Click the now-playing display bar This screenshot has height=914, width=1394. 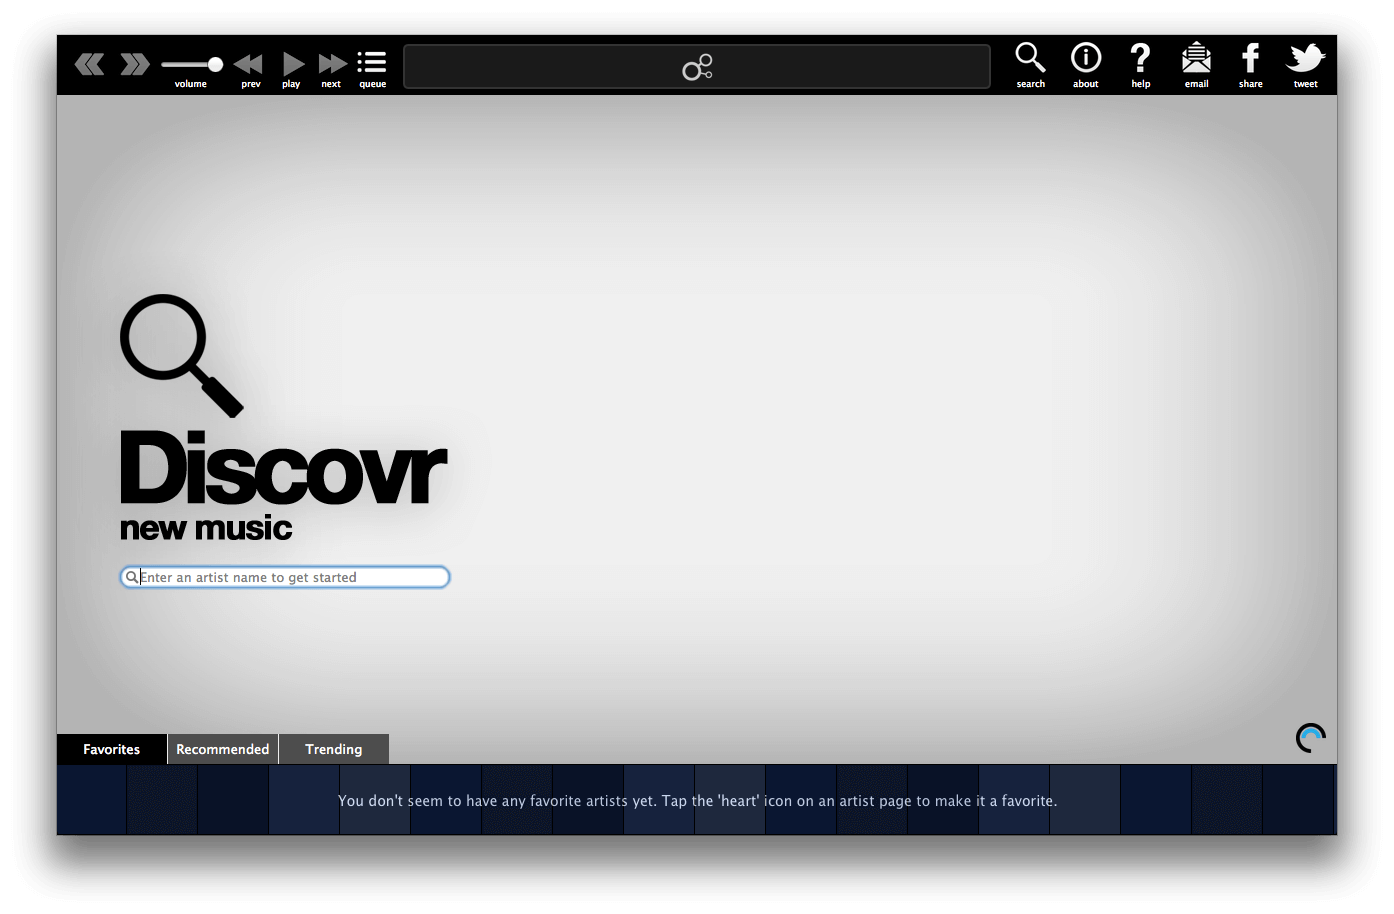click(697, 66)
